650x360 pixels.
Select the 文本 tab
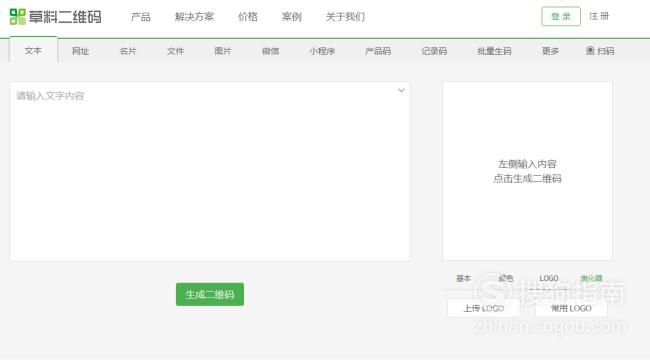[x=33, y=50]
